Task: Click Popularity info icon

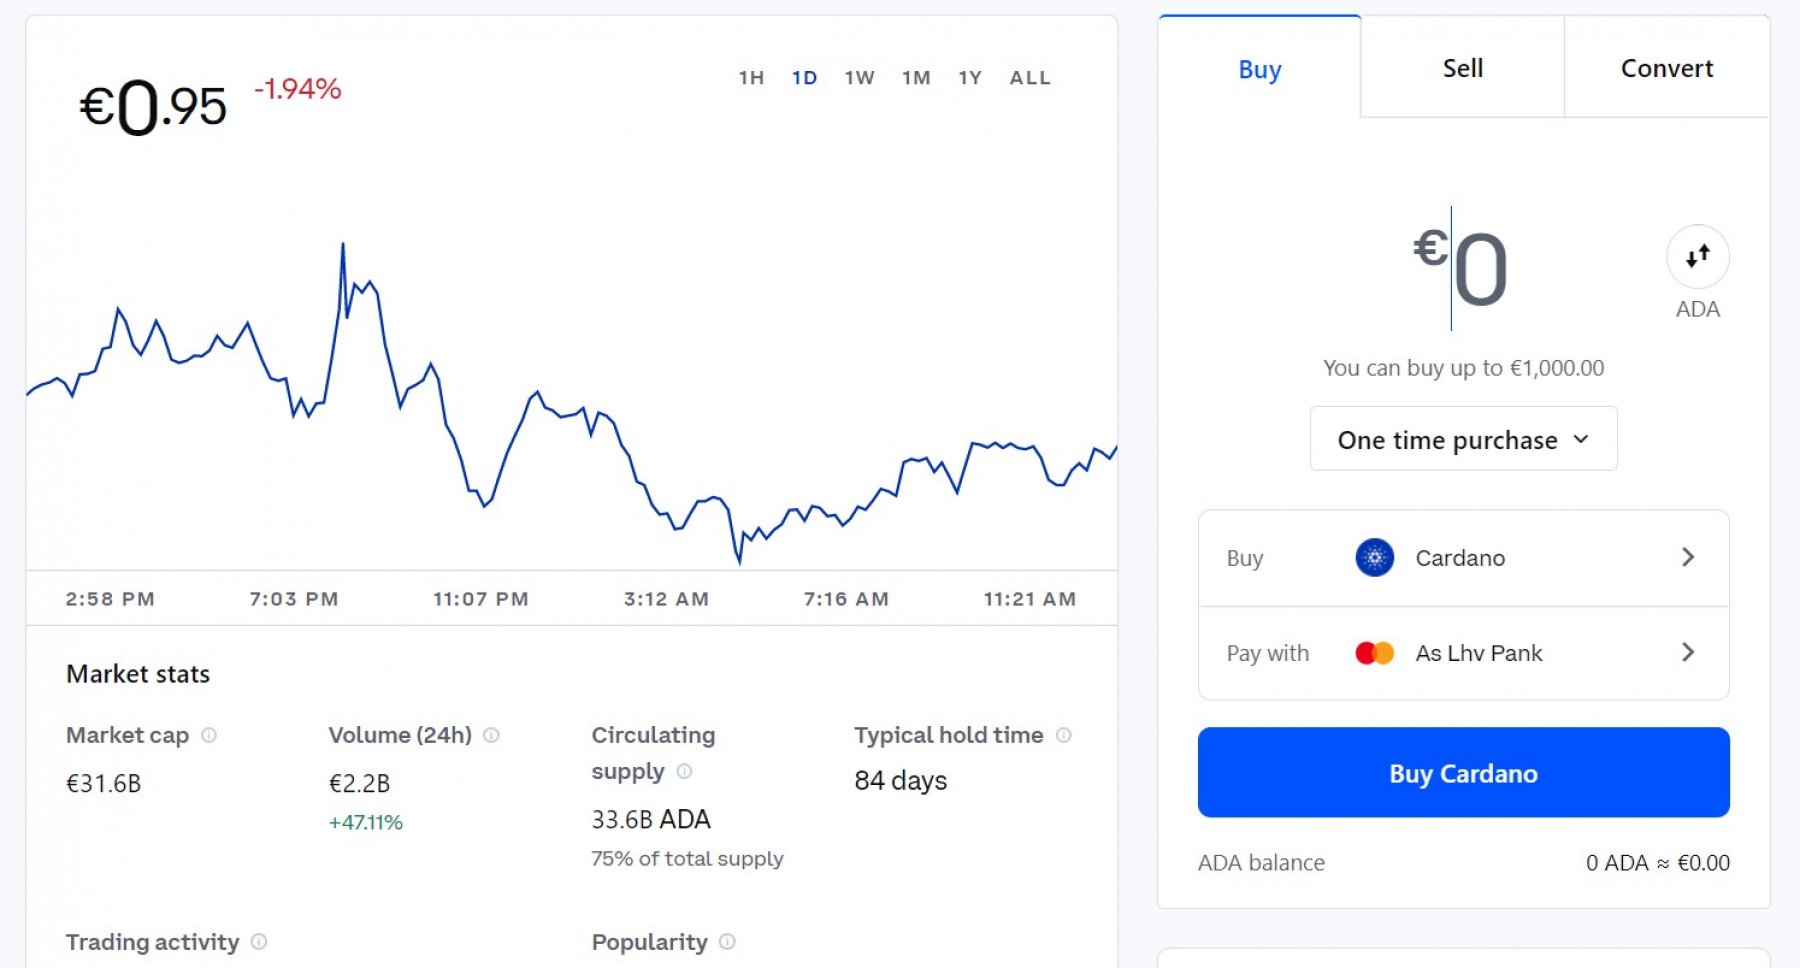Action: pos(727,942)
